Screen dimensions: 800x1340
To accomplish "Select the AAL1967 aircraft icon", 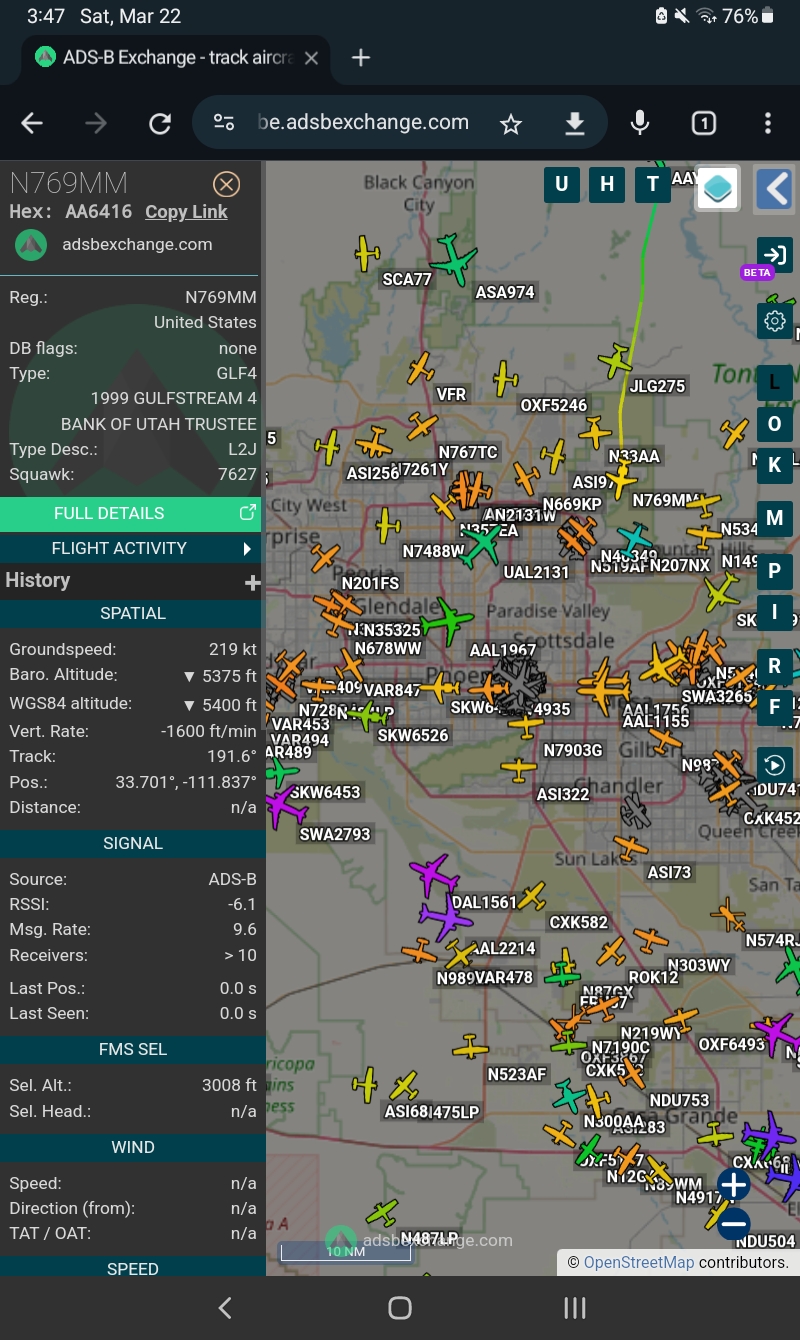I will (447, 622).
